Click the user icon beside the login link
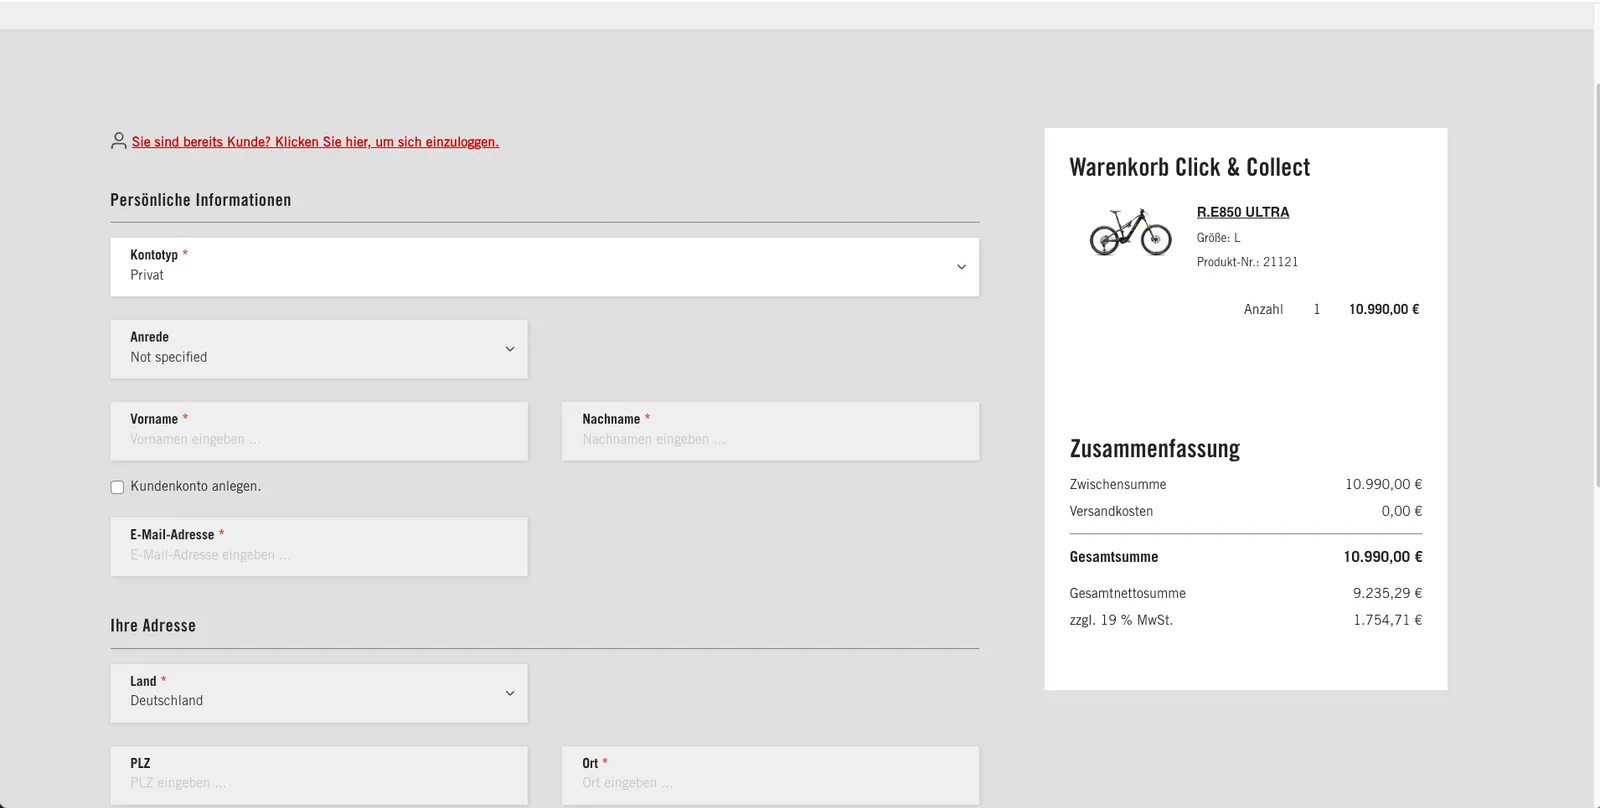 [x=118, y=141]
